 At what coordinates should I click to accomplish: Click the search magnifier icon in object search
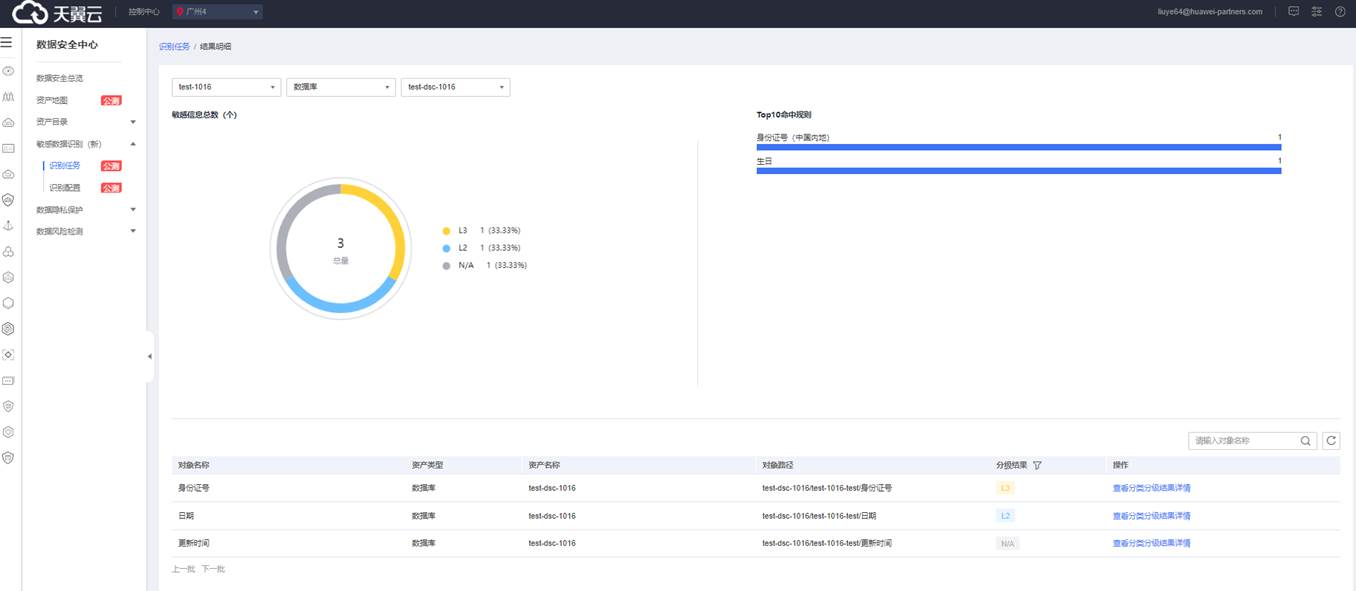pos(1306,441)
